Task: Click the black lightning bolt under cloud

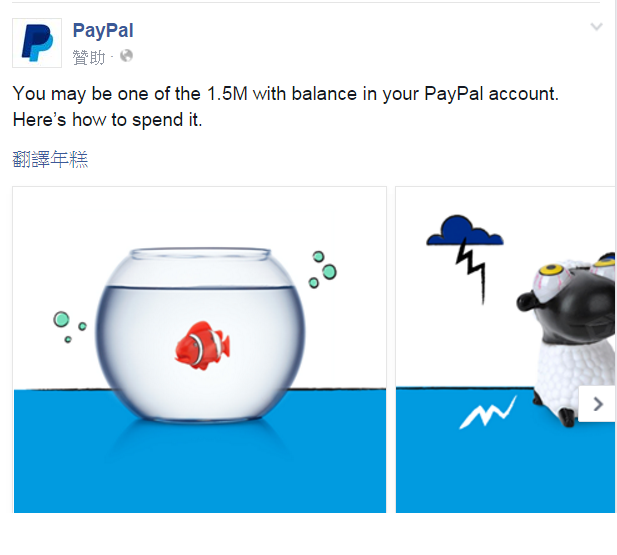Action: (471, 272)
